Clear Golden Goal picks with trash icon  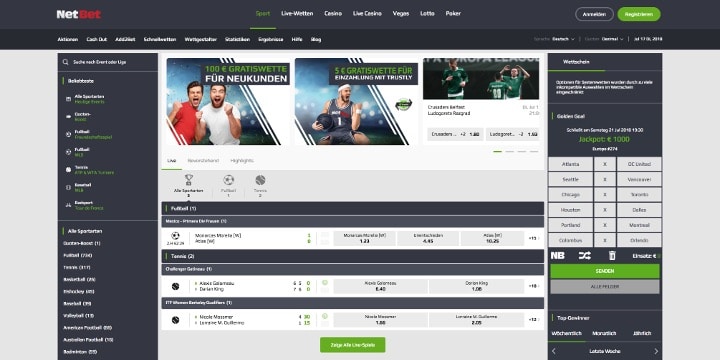(x=612, y=256)
